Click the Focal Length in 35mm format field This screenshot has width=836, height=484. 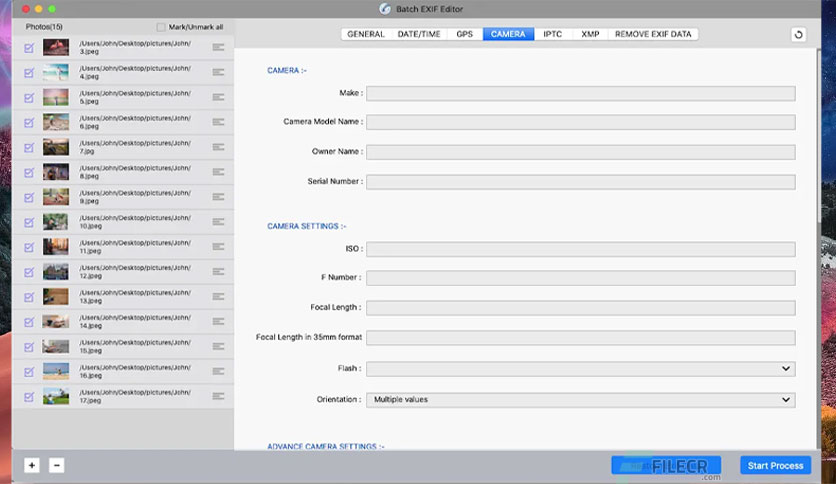coord(581,337)
